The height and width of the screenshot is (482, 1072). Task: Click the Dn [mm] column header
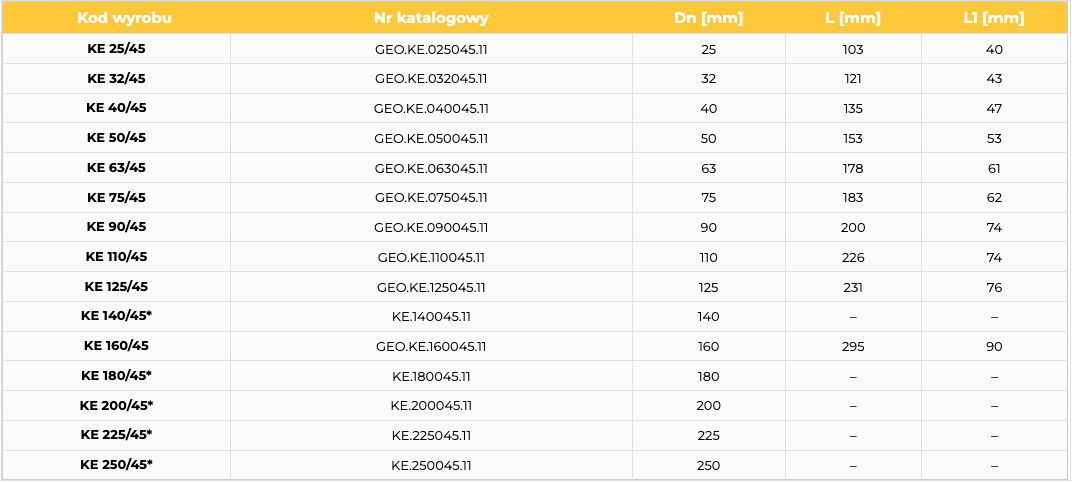tap(708, 18)
